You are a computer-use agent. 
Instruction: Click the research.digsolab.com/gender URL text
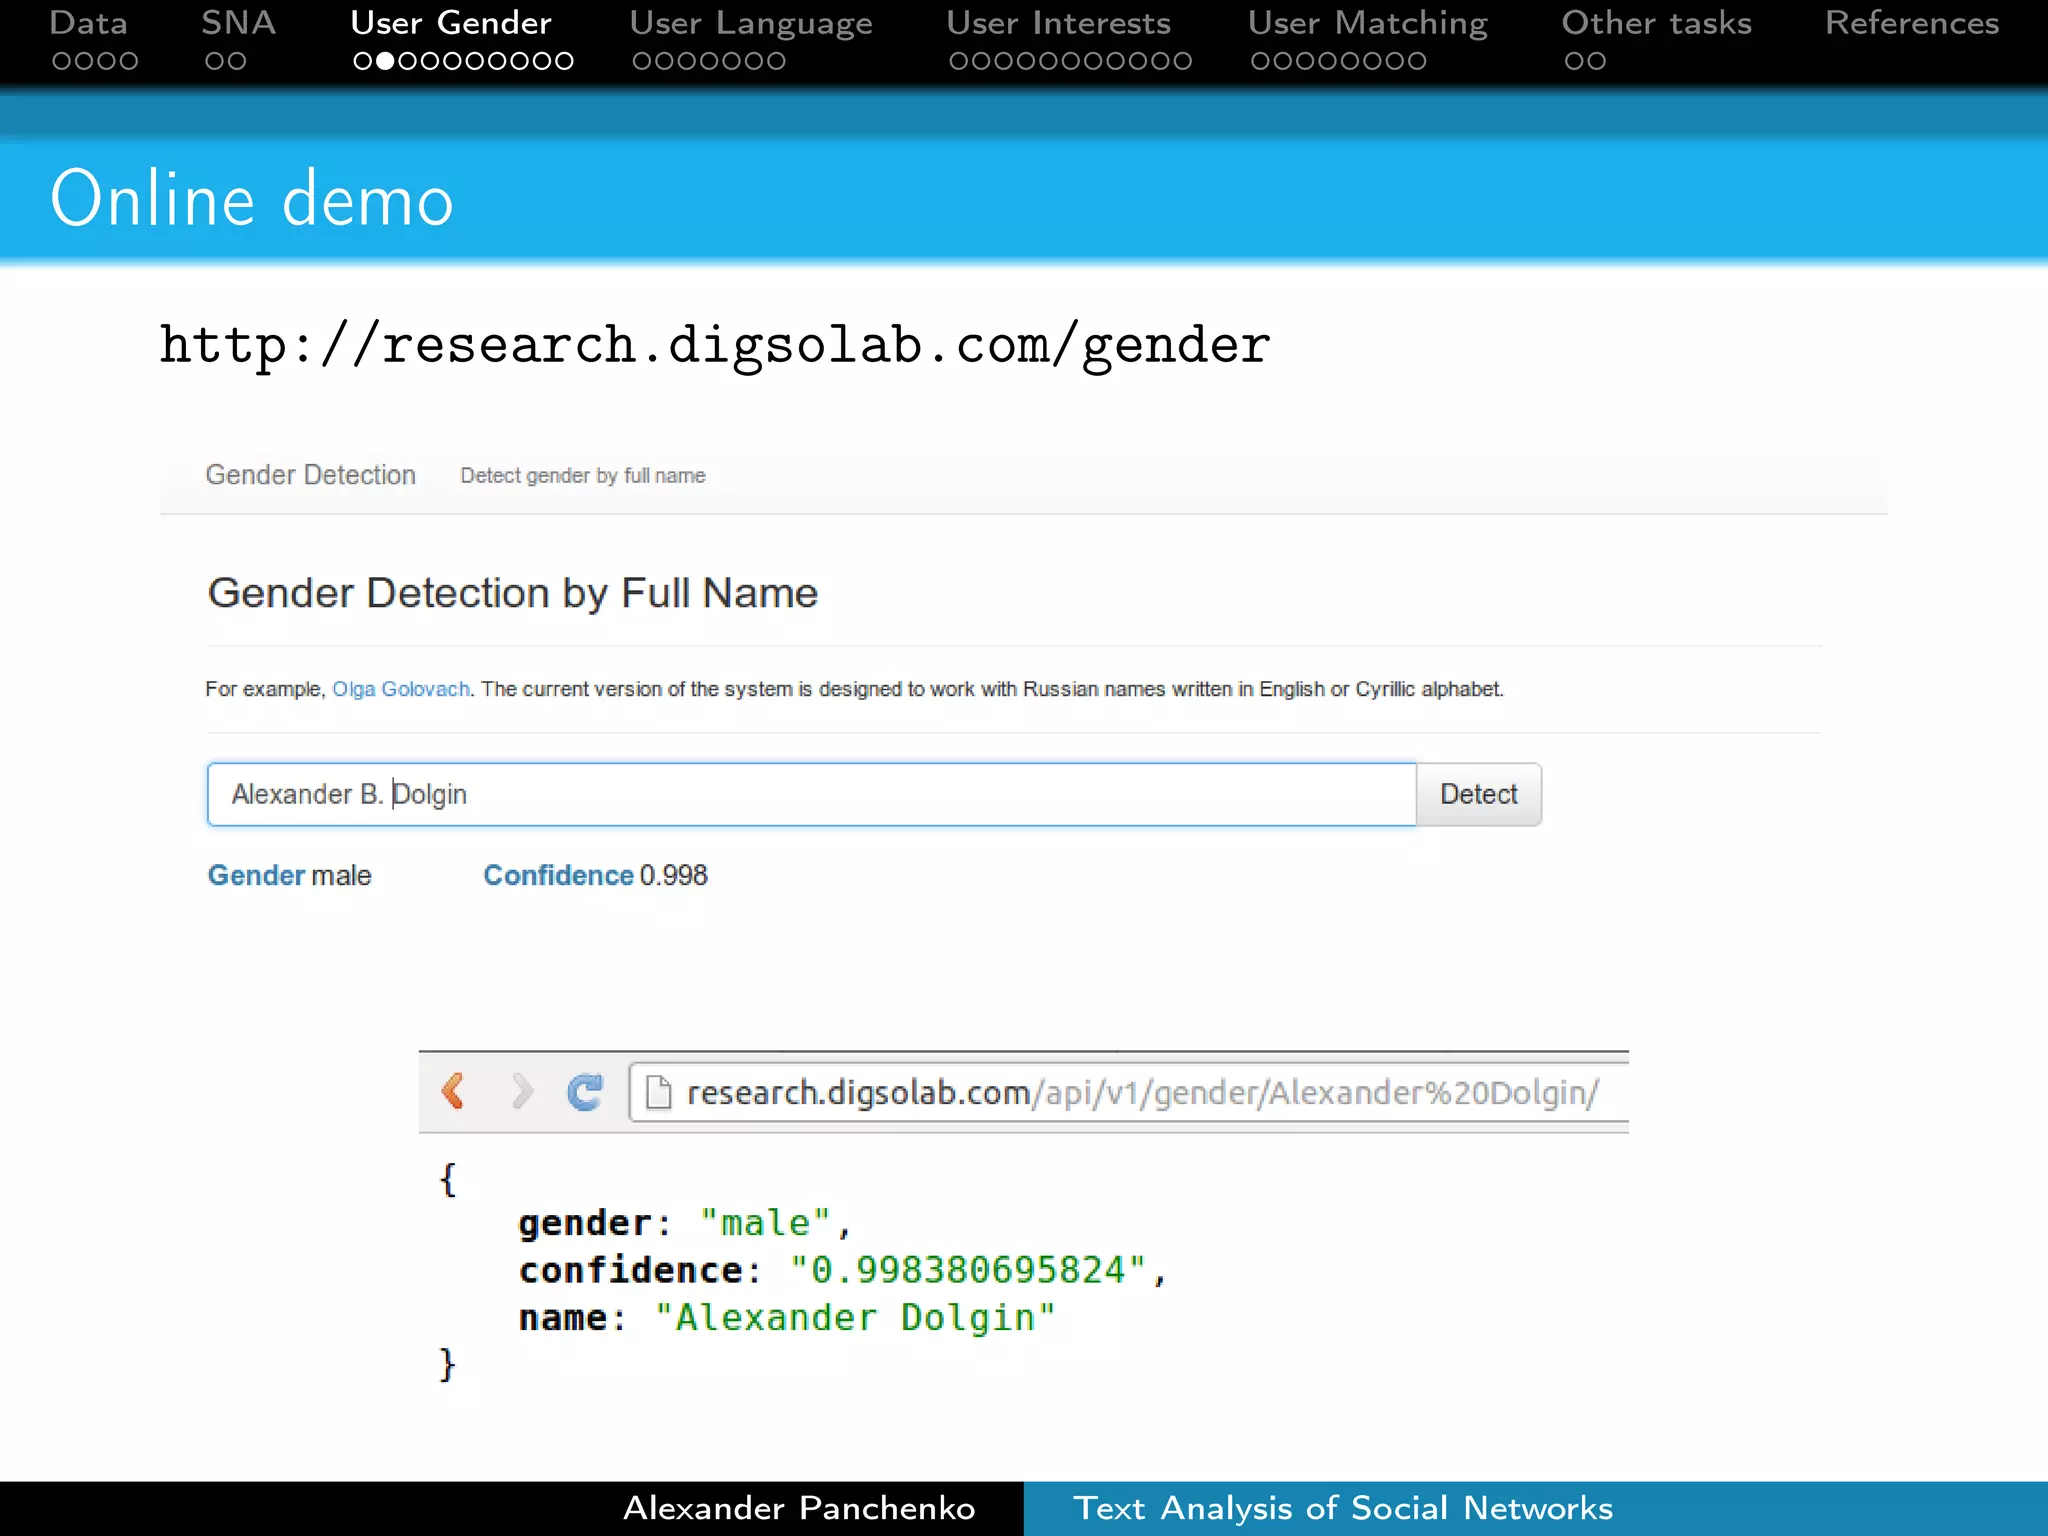click(x=715, y=346)
